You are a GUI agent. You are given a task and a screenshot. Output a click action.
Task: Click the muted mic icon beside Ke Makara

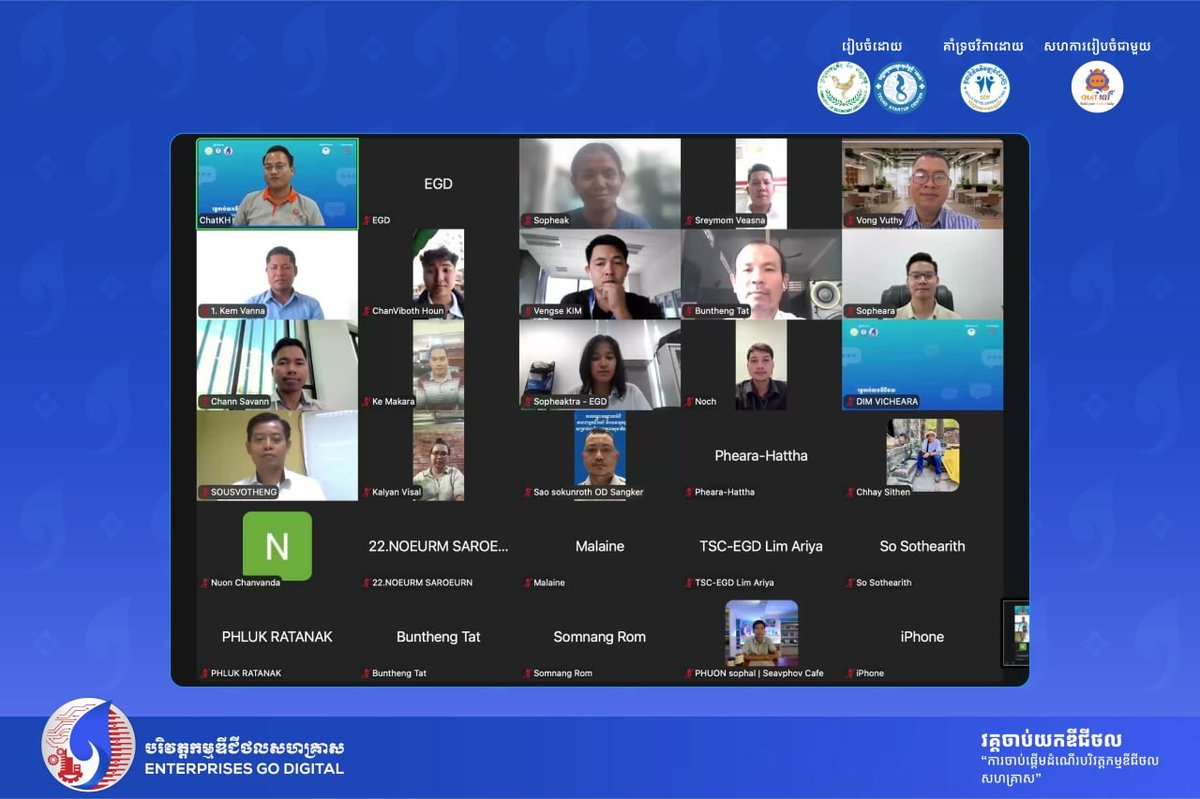(x=366, y=402)
